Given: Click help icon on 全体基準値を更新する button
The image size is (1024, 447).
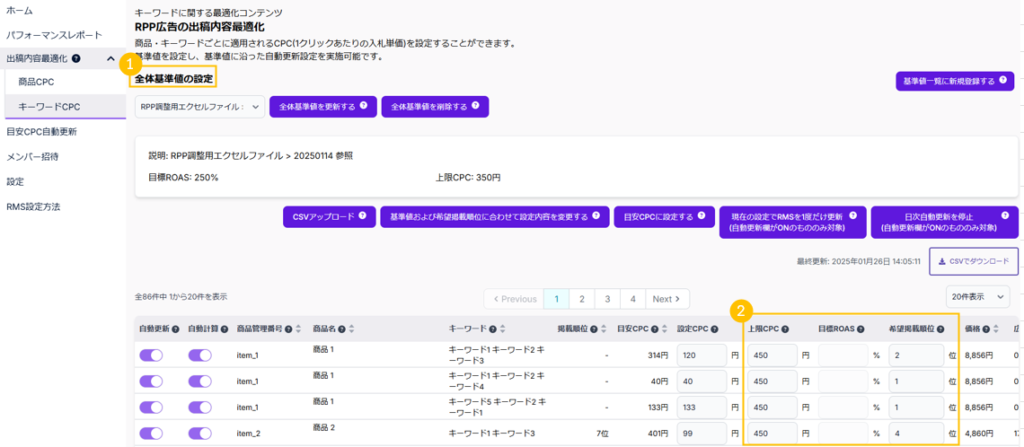Looking at the screenshot, I should click(x=364, y=106).
